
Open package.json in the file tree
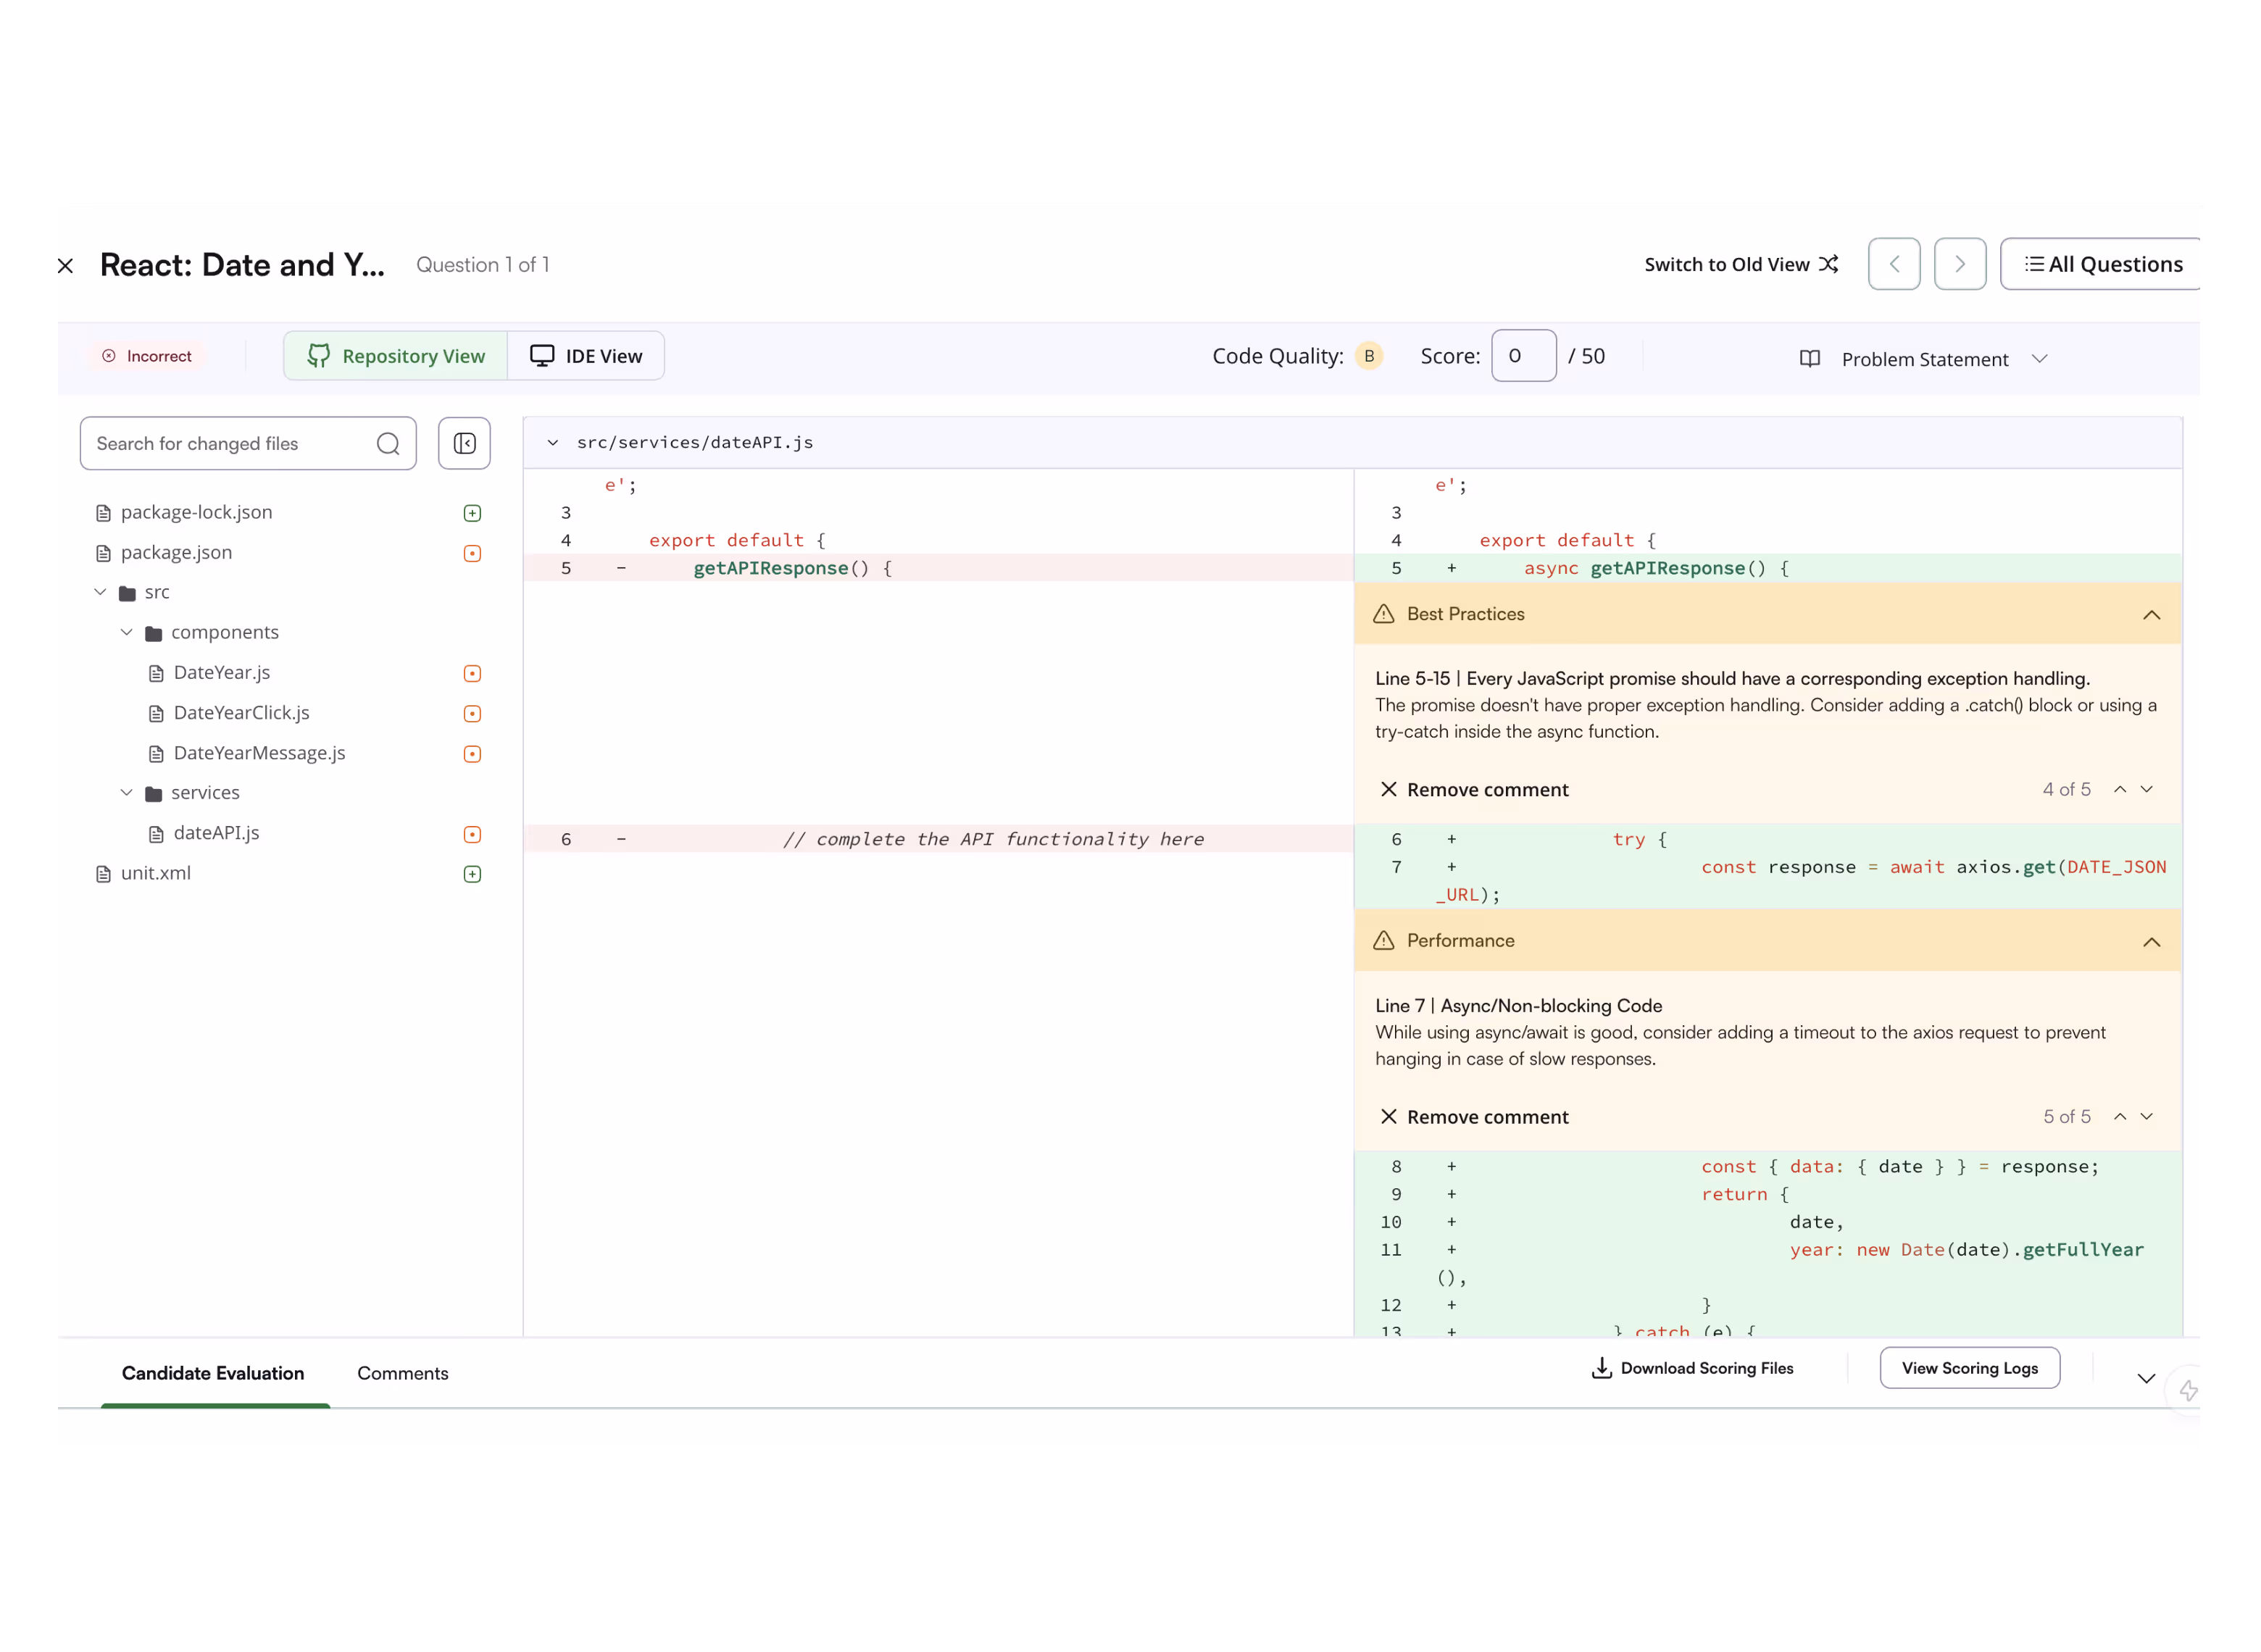(x=176, y=552)
